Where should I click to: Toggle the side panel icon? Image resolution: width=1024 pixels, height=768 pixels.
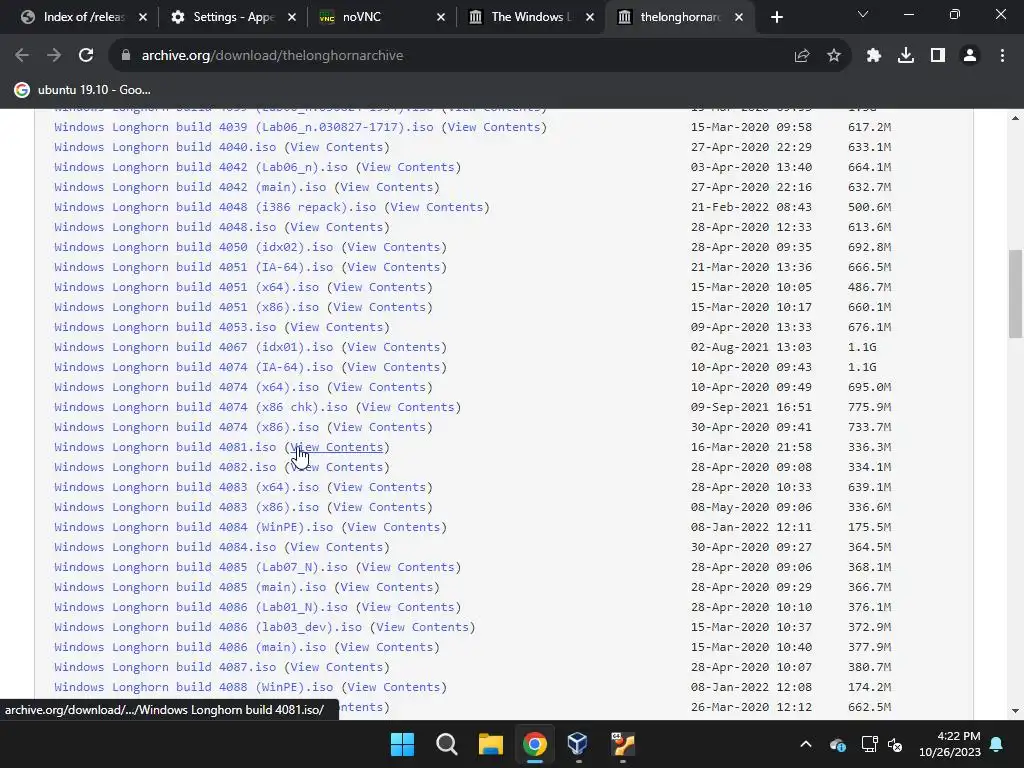[x=938, y=56]
